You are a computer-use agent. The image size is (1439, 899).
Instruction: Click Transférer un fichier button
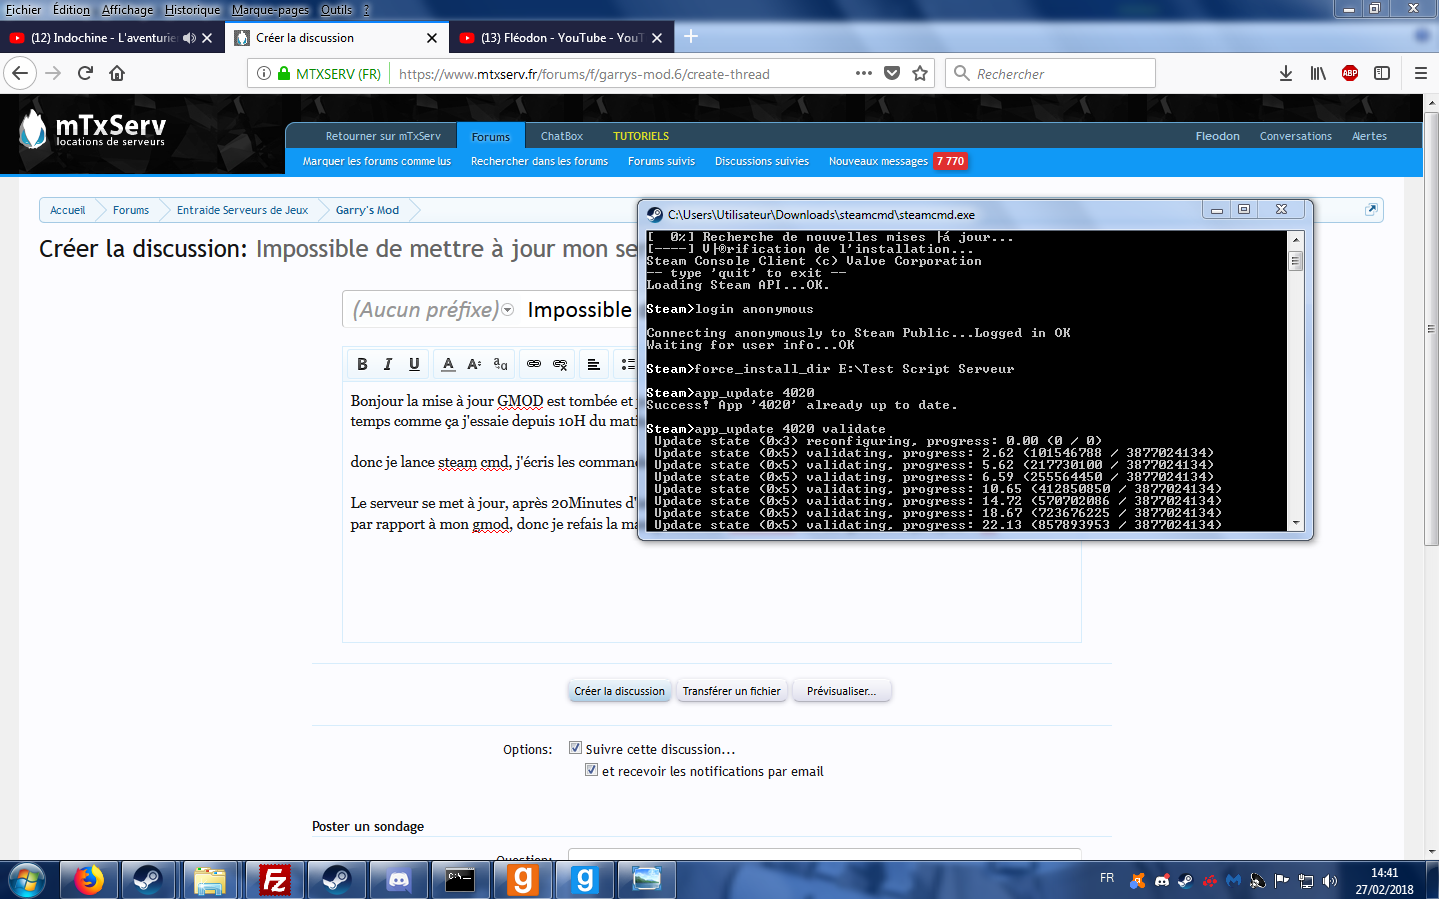point(732,691)
